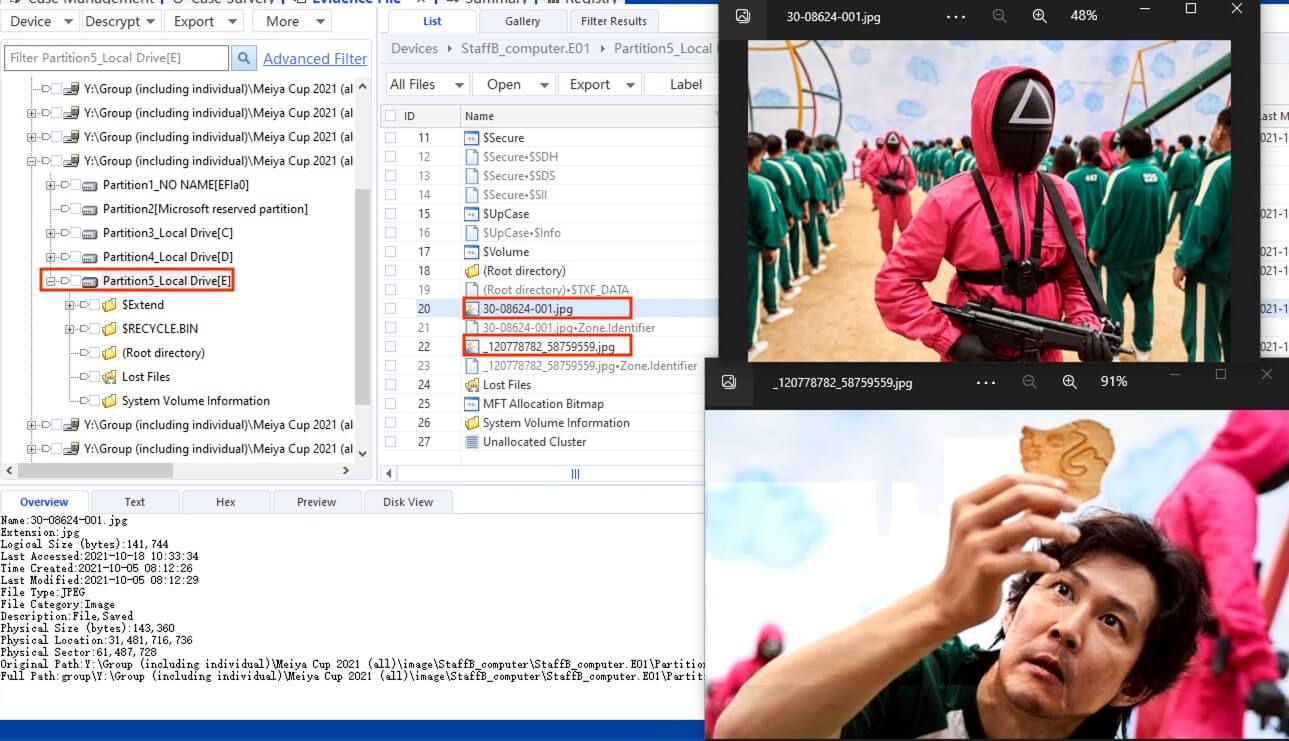
Task: Click the (Root directory) folder icon in row 18
Action: tap(472, 271)
